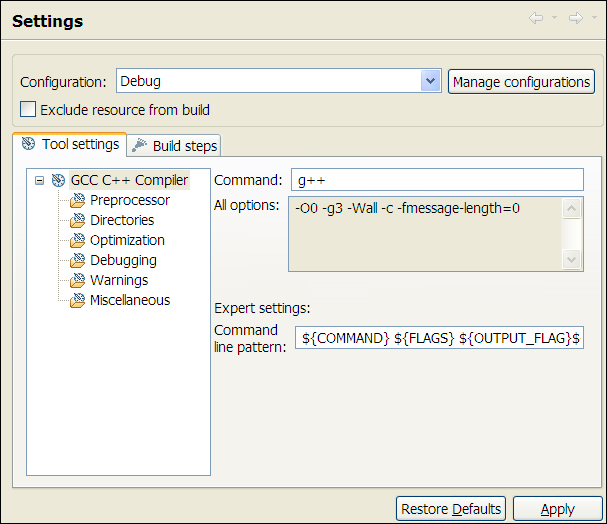Click the forward navigation arrow icon

pos(576,18)
